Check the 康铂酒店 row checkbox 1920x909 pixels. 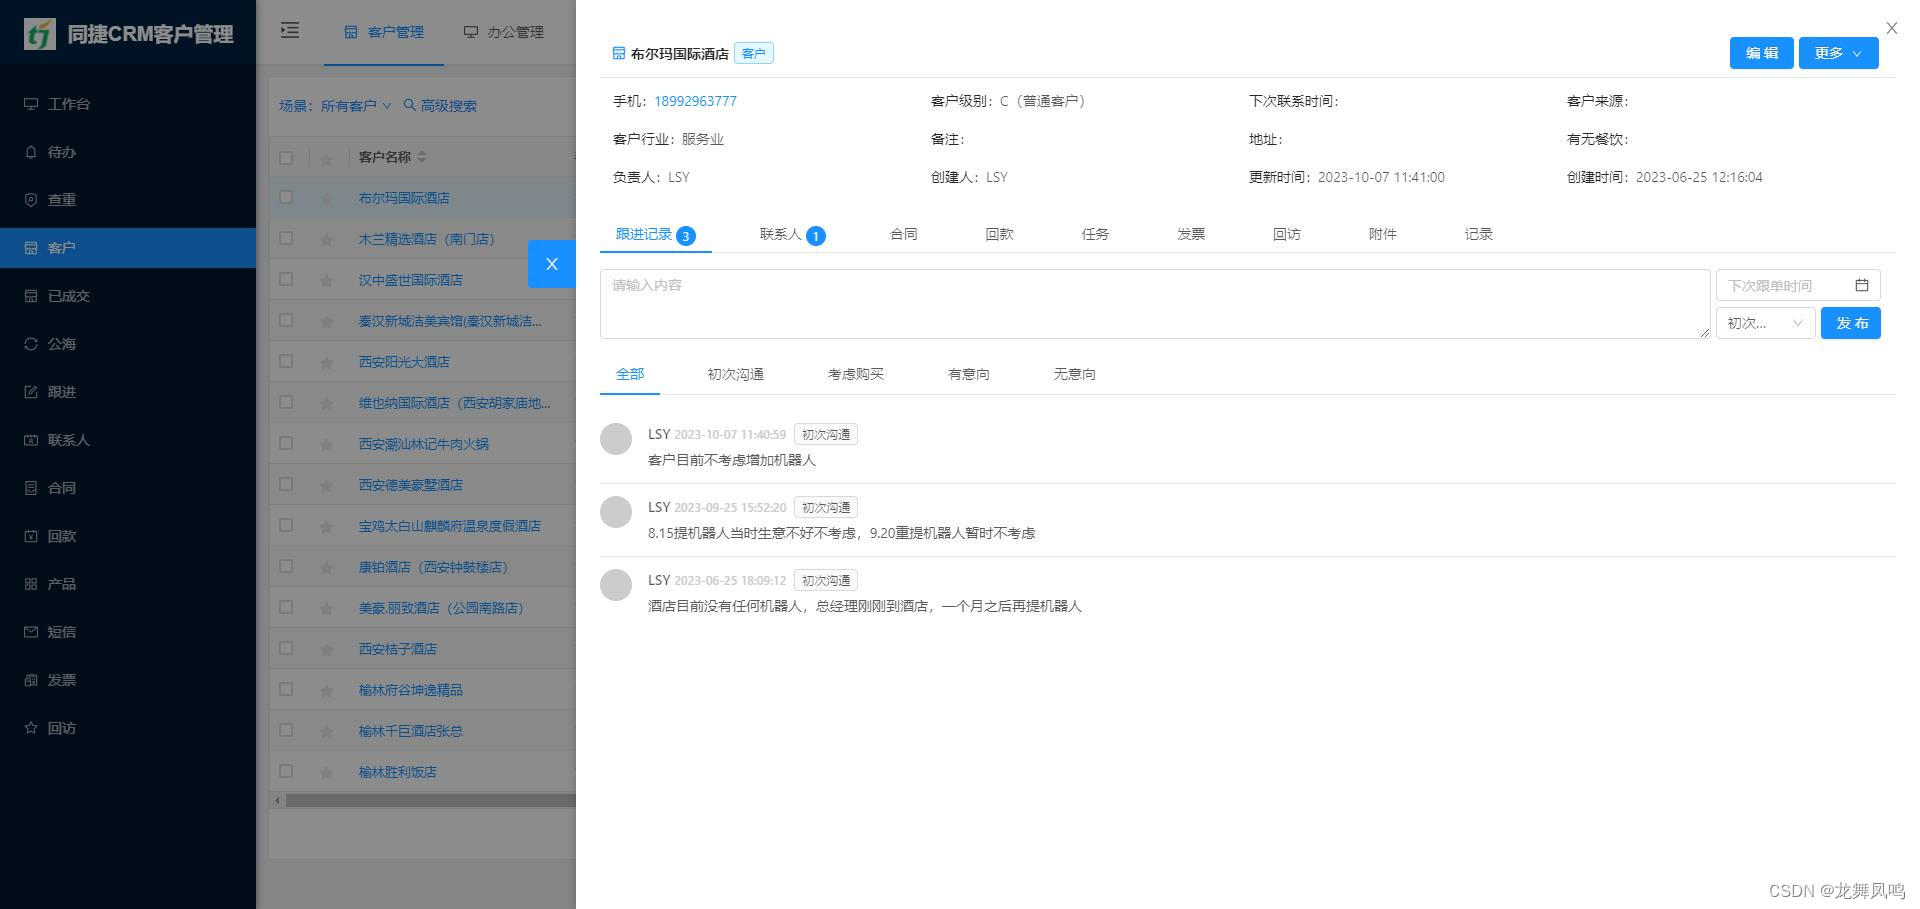click(286, 567)
